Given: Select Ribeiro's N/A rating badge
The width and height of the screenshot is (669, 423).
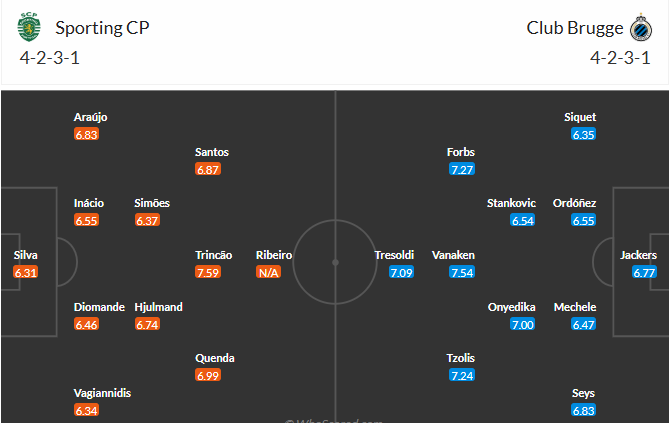Looking at the screenshot, I should pyautogui.click(x=268, y=272).
